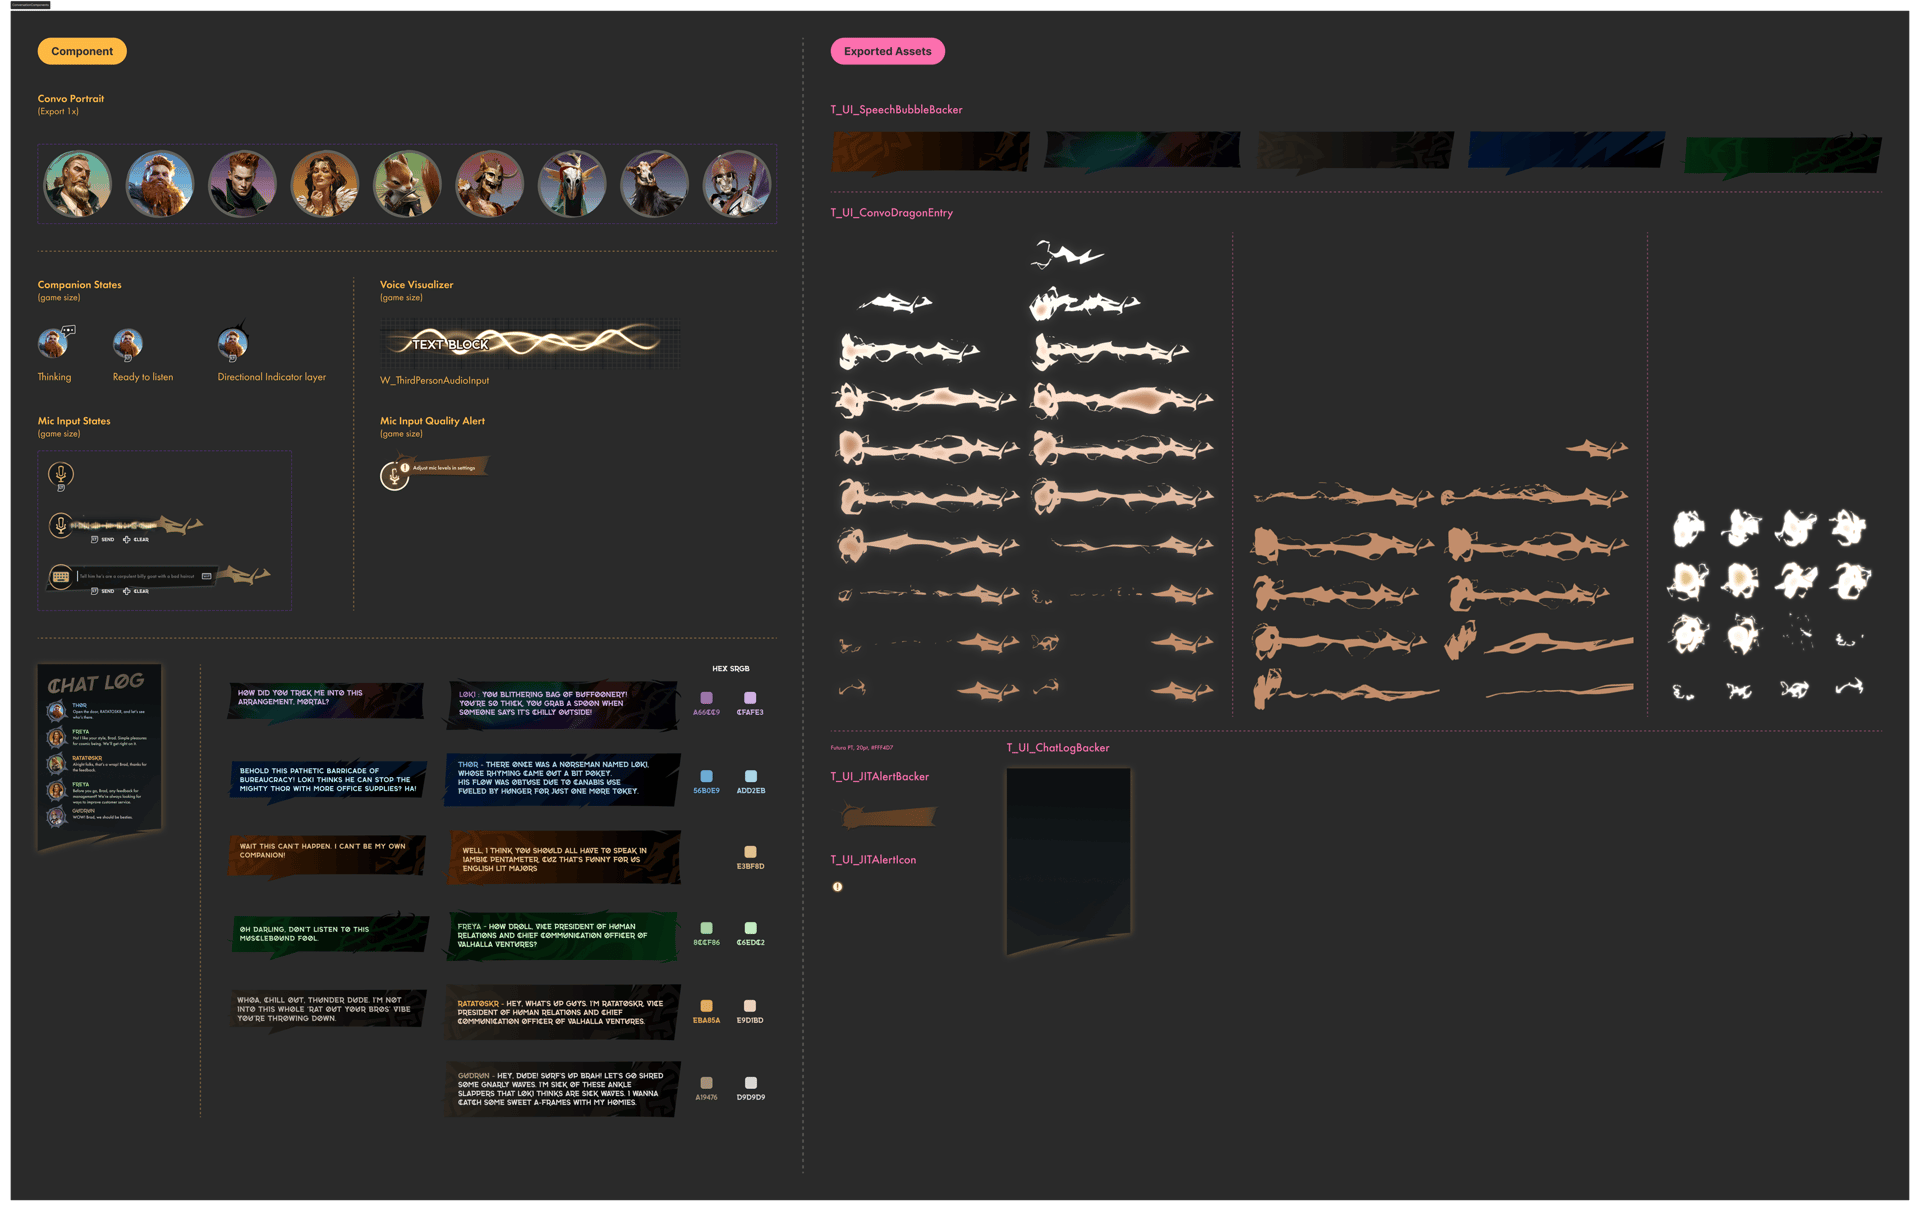Click the orange EBA85A color swatch
Screen dimensions: 1920x1211
pyautogui.click(x=706, y=1006)
